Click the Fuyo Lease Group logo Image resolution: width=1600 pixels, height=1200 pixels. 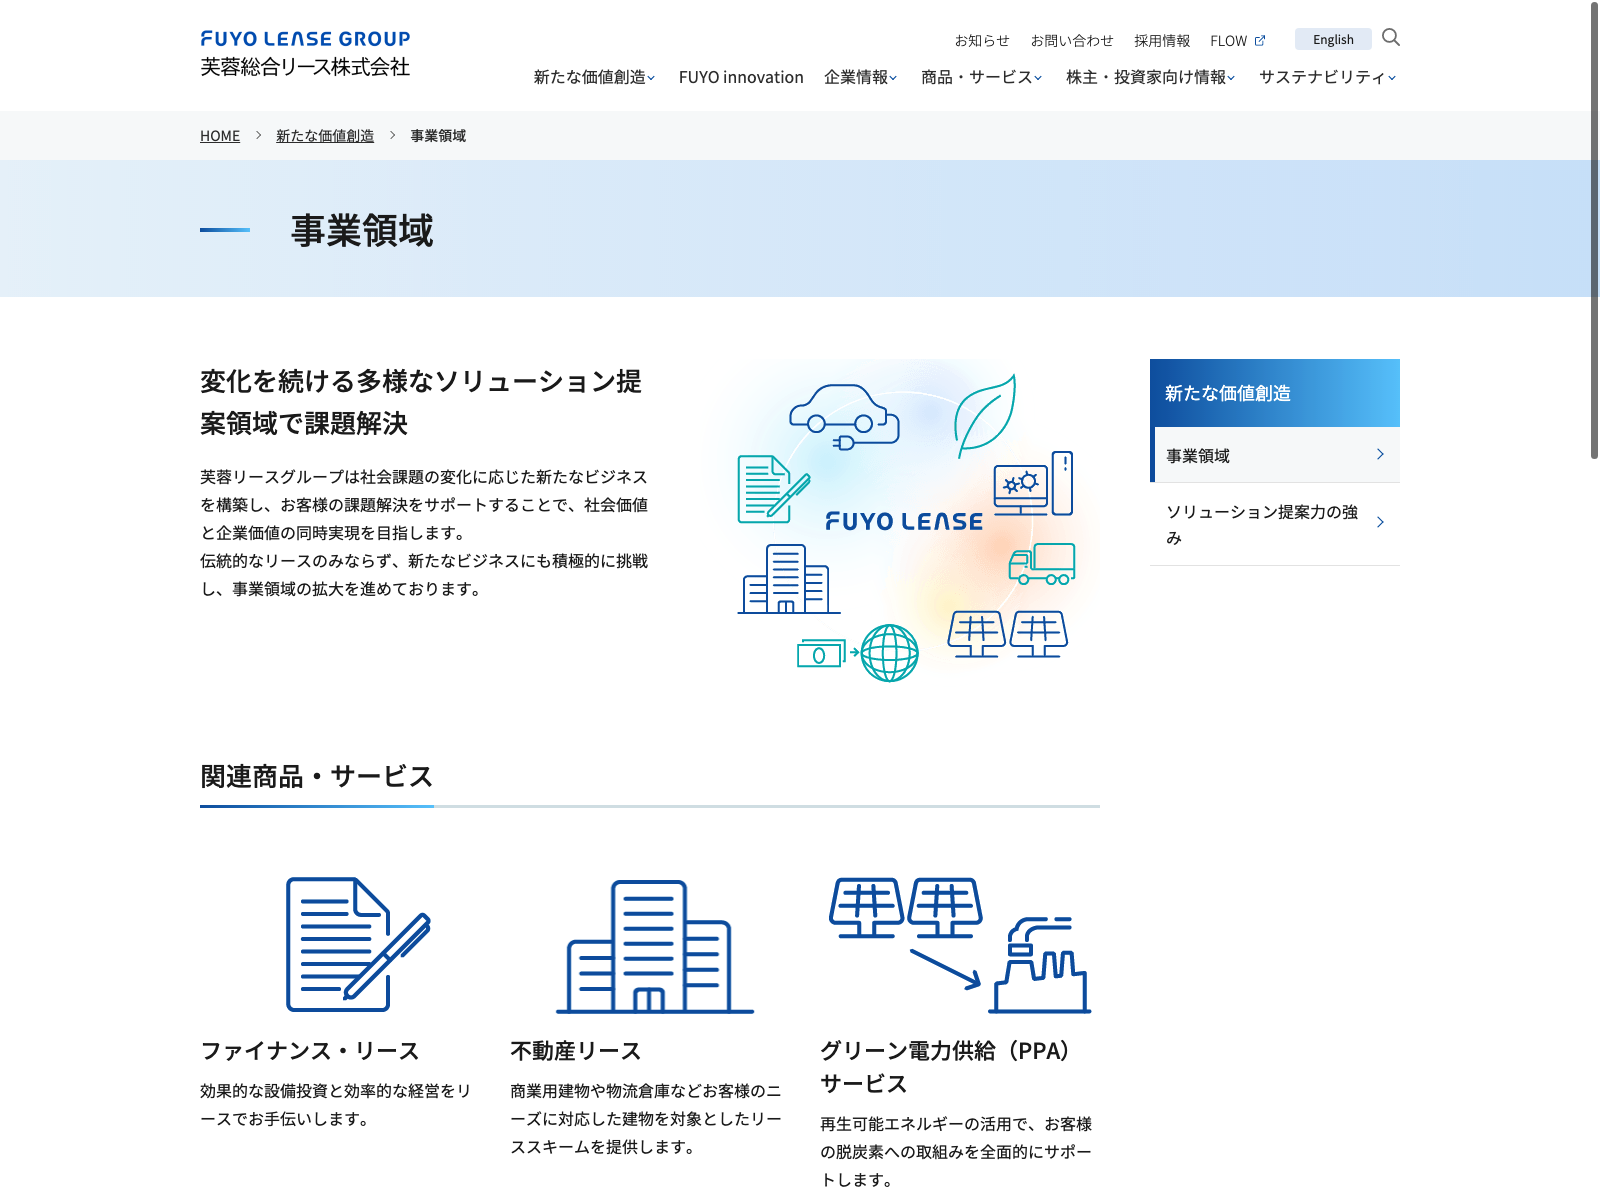point(305,53)
